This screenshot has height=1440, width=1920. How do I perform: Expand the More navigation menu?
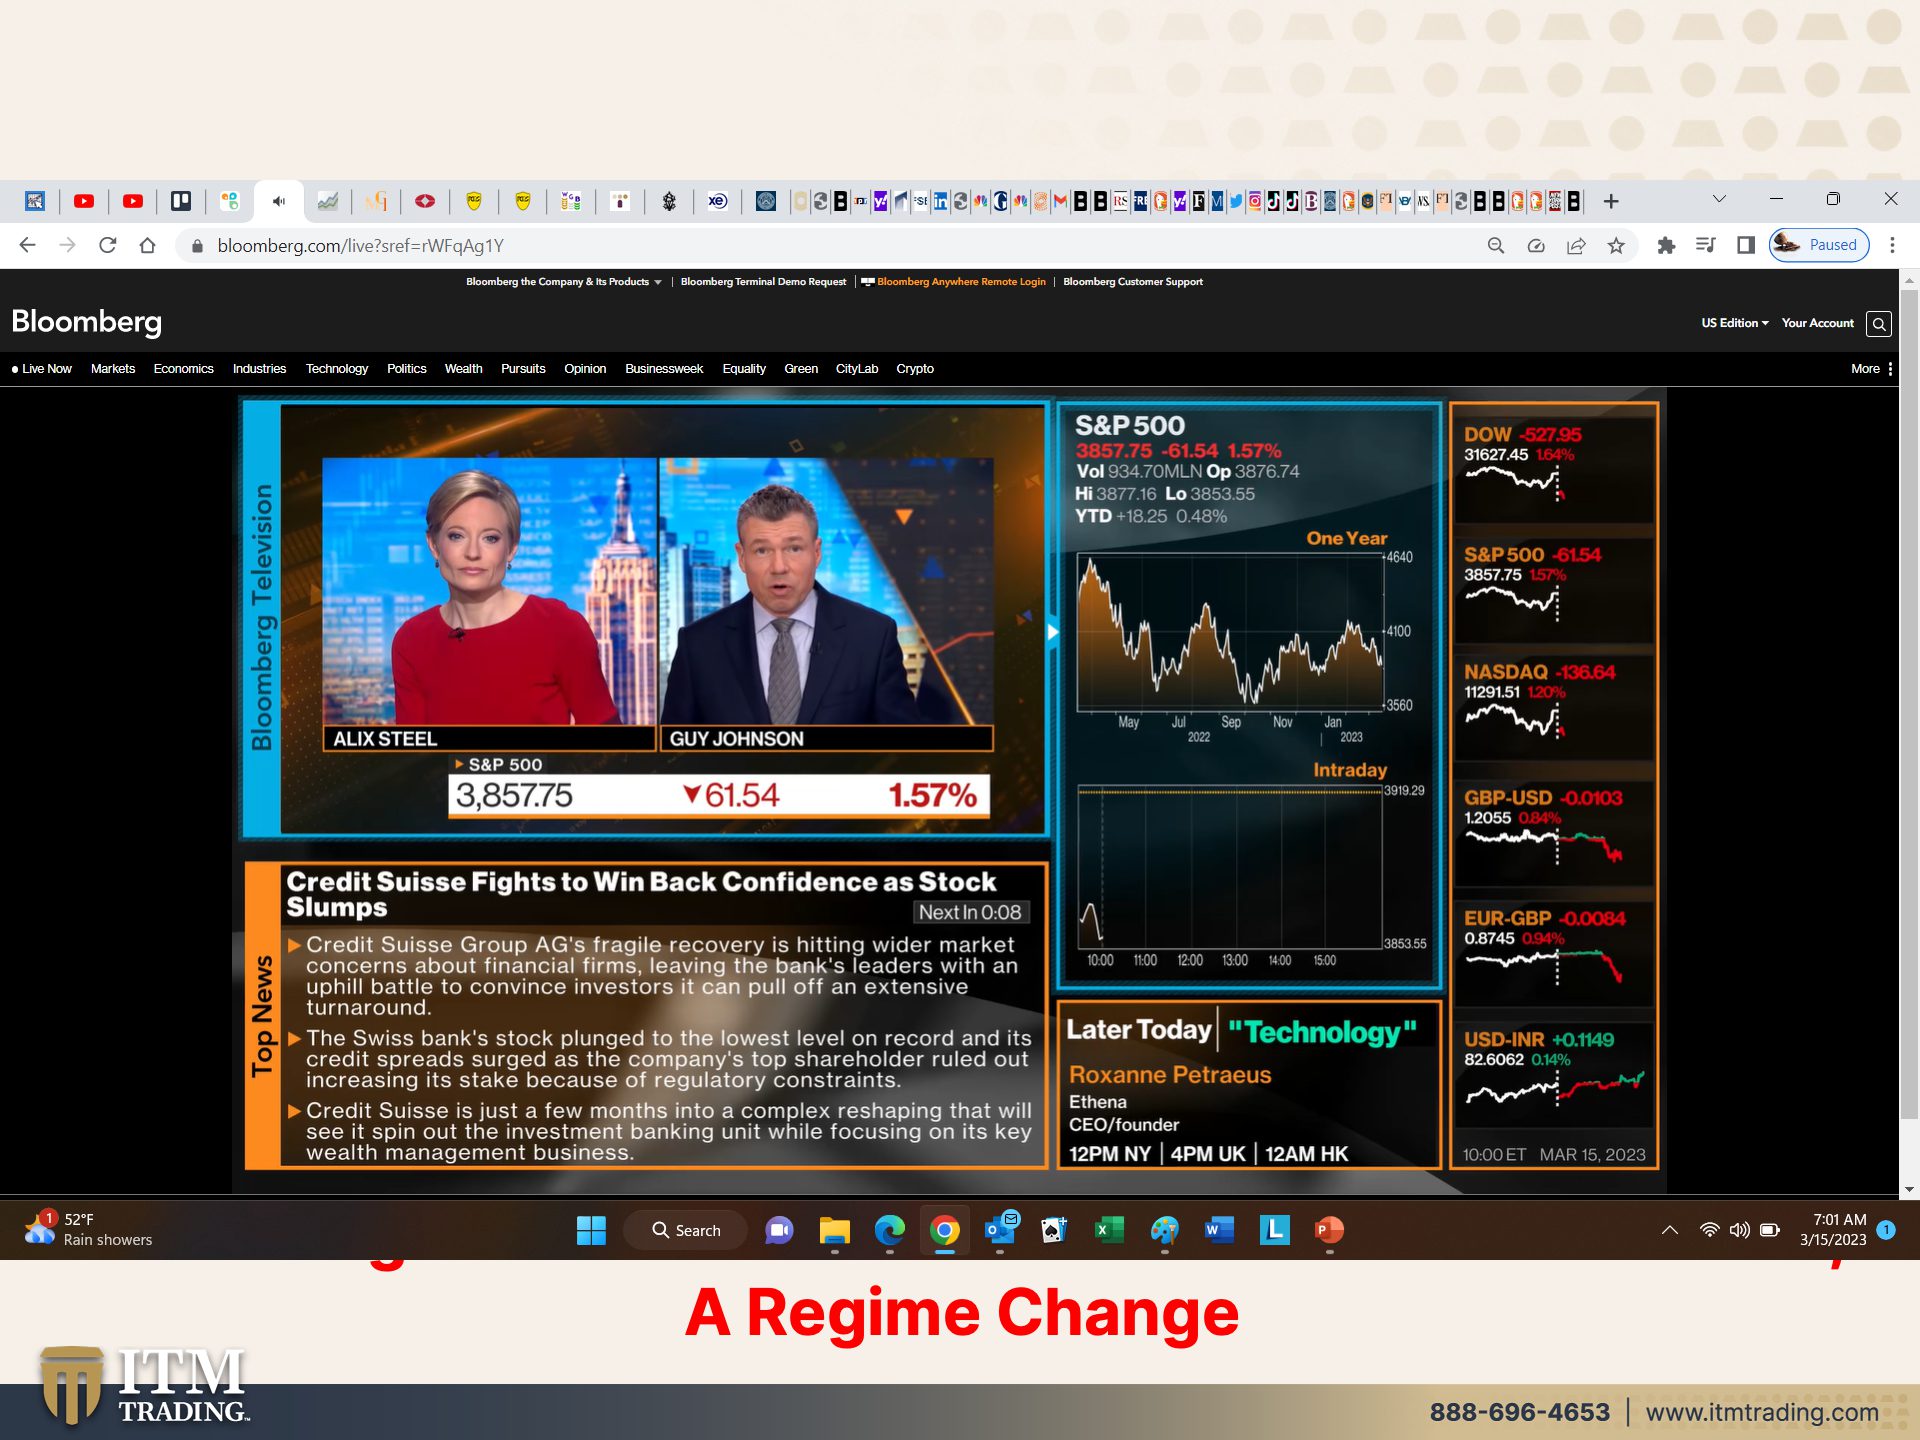coord(1871,369)
